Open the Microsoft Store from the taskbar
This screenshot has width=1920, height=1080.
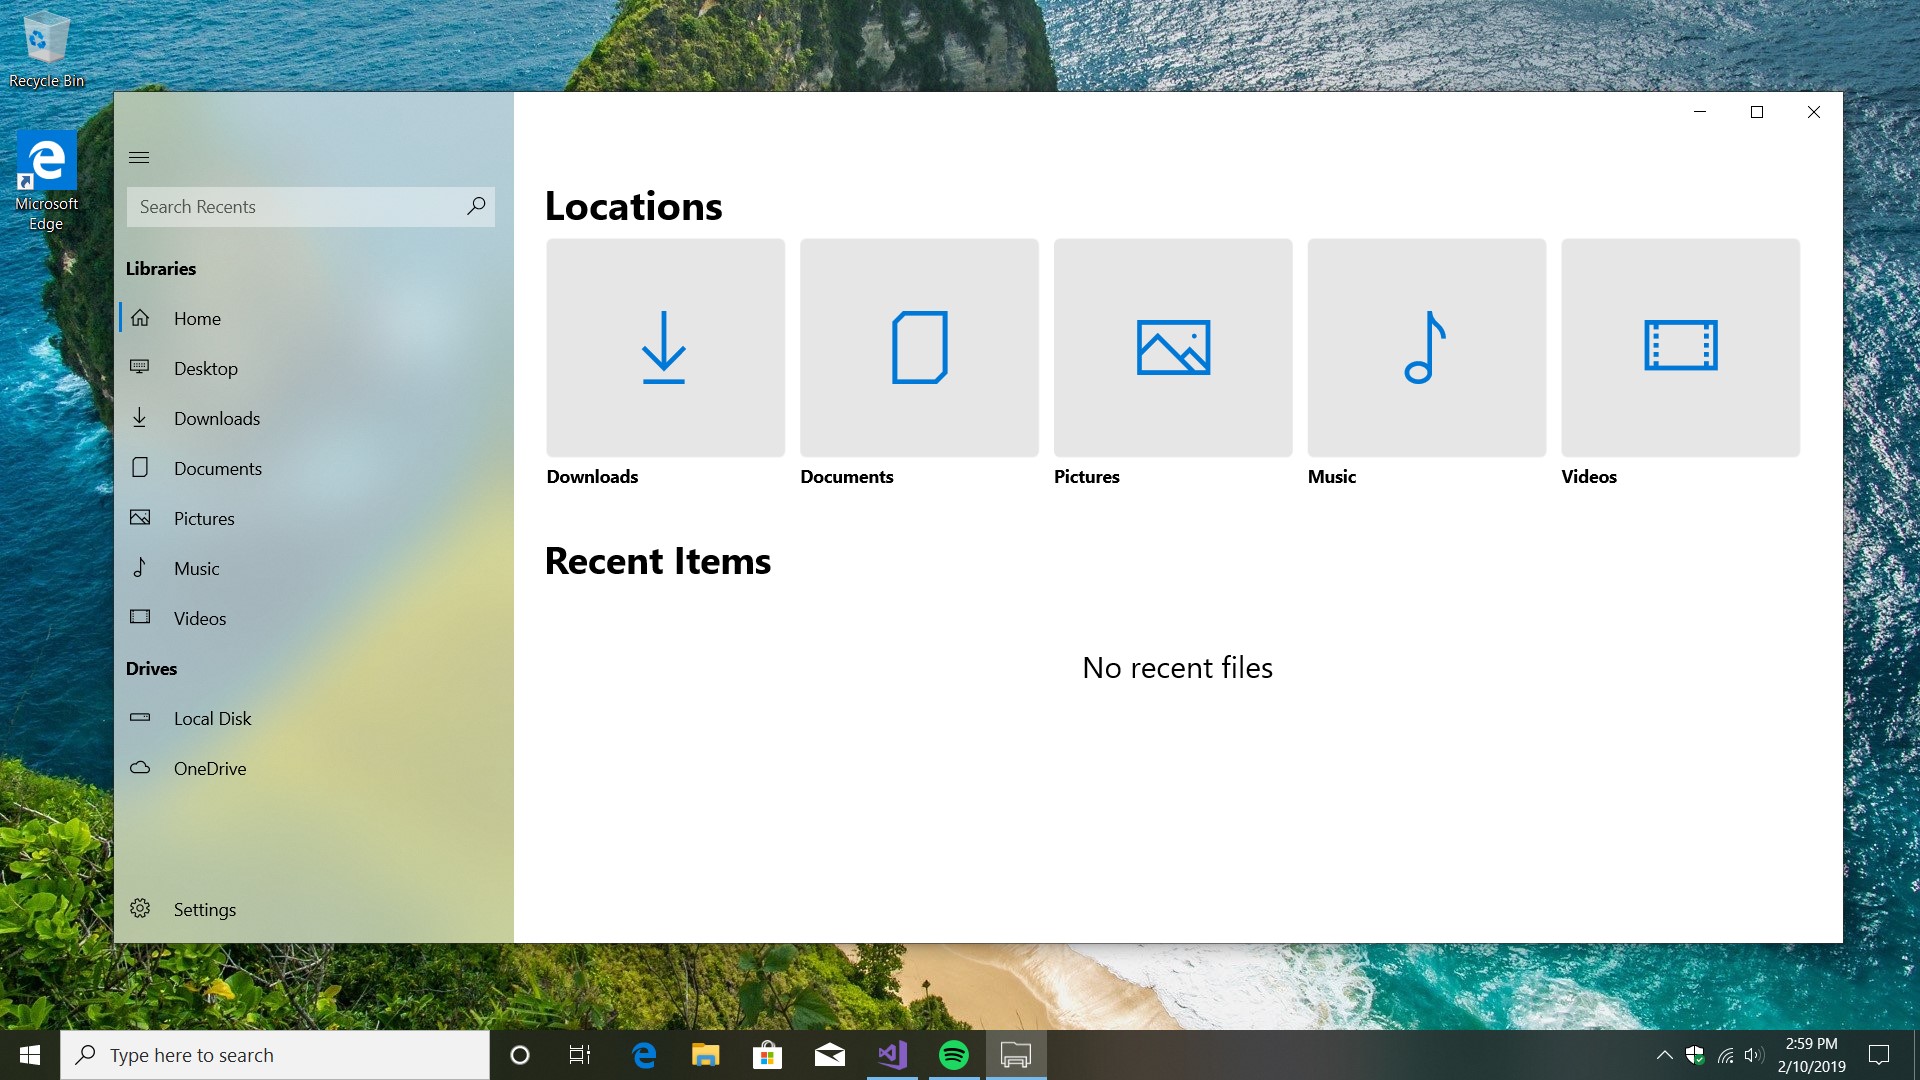coord(767,1055)
